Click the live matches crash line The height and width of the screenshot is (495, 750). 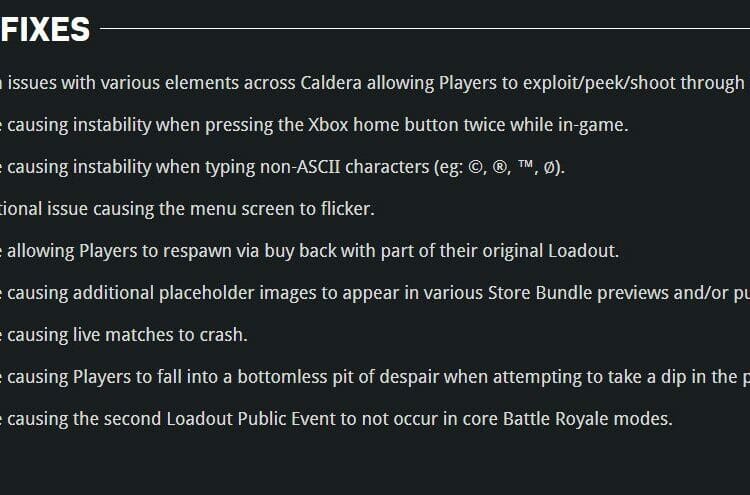[124, 335]
